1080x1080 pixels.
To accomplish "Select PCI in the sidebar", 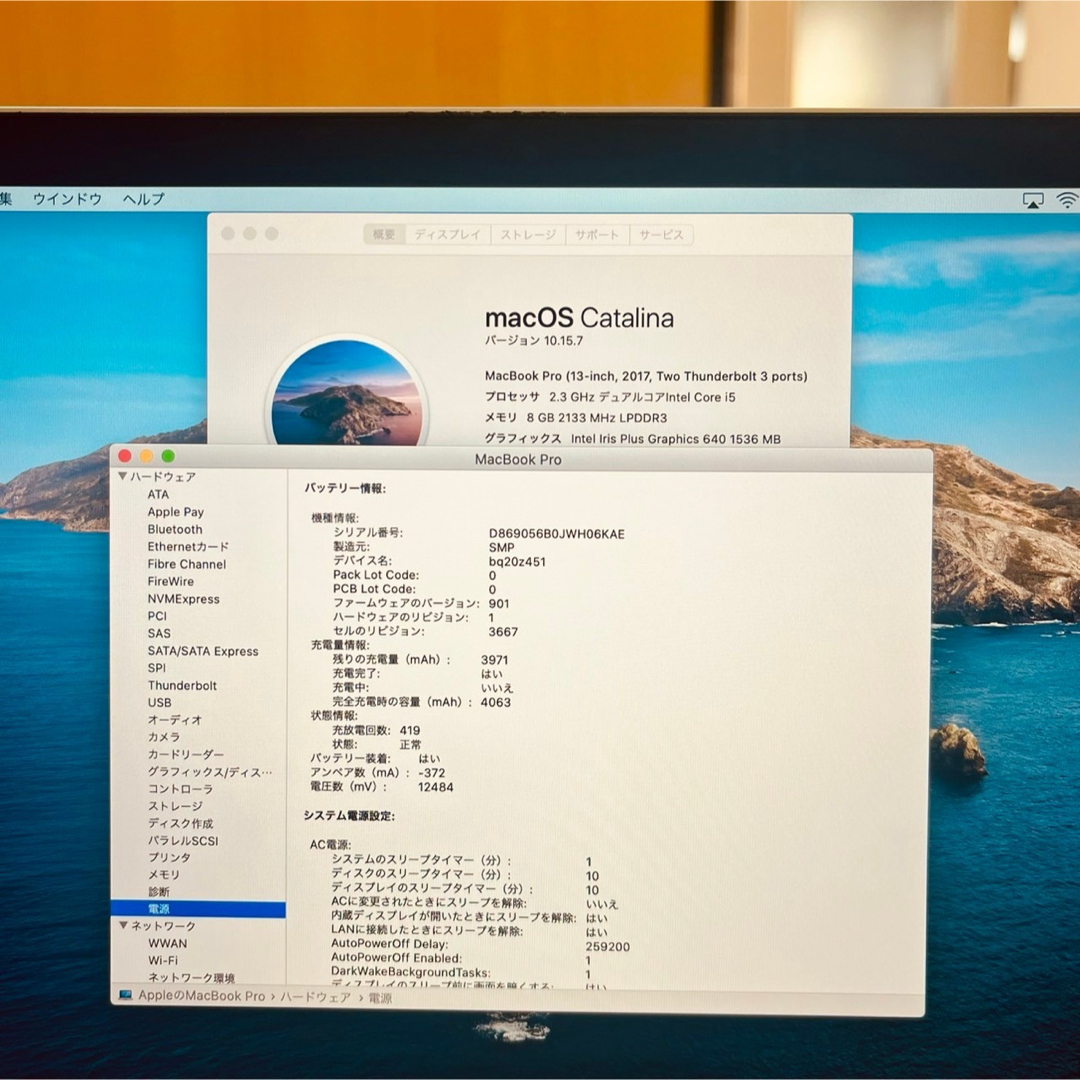I will coord(157,616).
